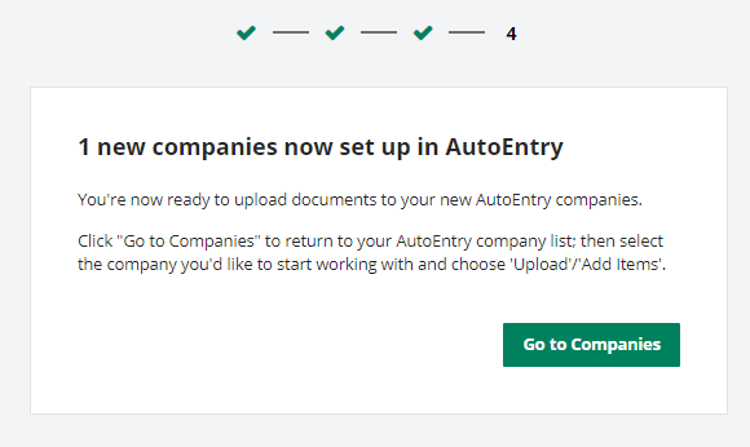Click empty white space left of green button

[300, 345]
